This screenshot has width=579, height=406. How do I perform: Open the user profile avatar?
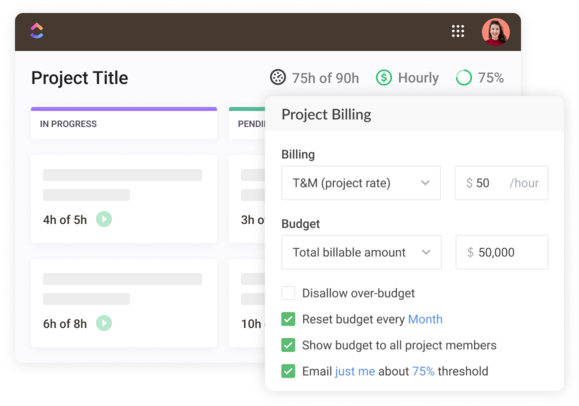tap(496, 32)
